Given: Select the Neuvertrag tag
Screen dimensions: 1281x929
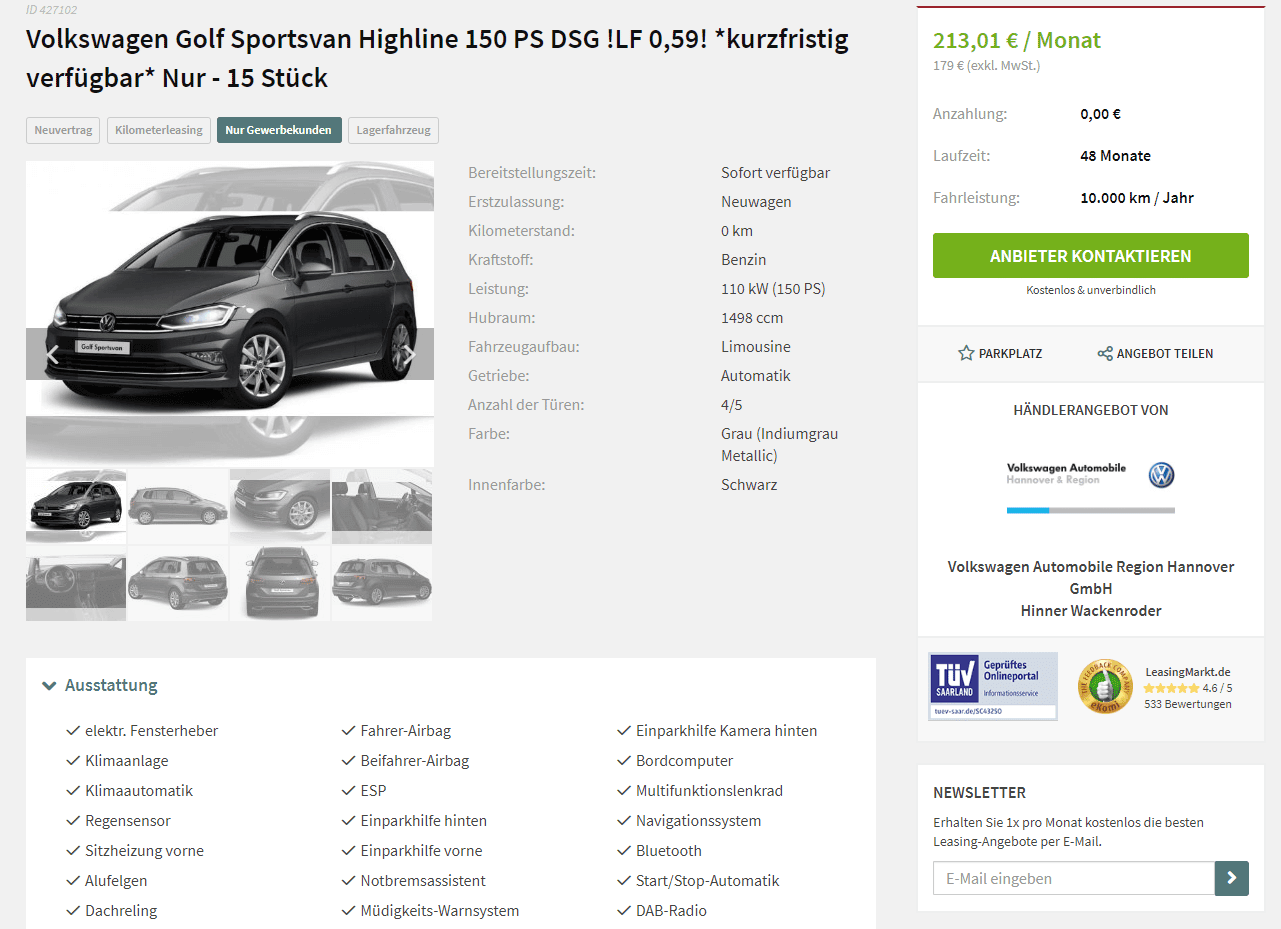Looking at the screenshot, I should tap(63, 130).
